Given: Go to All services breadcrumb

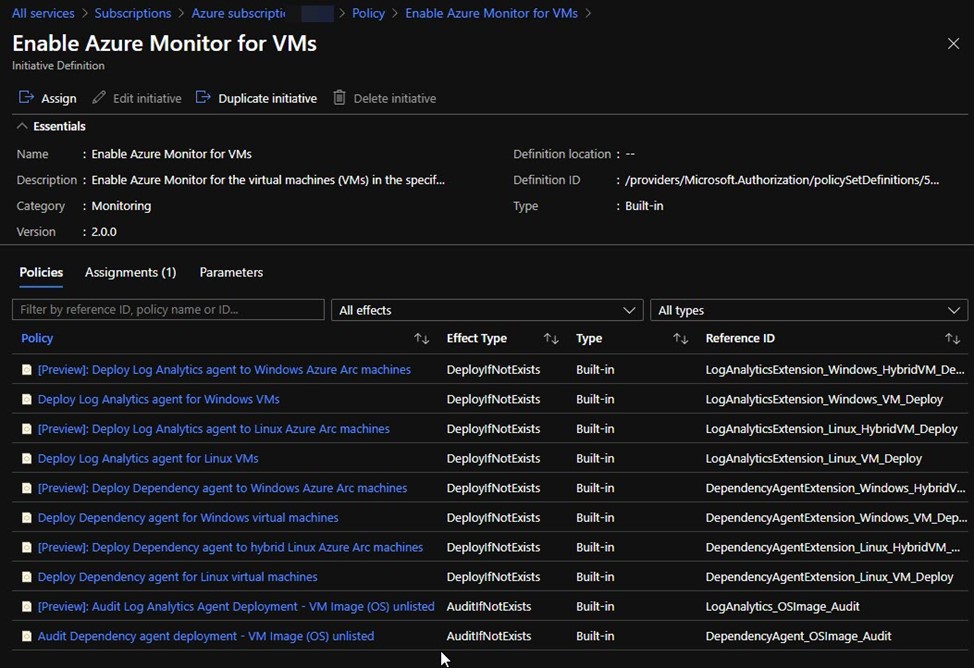Looking at the screenshot, I should [x=43, y=13].
